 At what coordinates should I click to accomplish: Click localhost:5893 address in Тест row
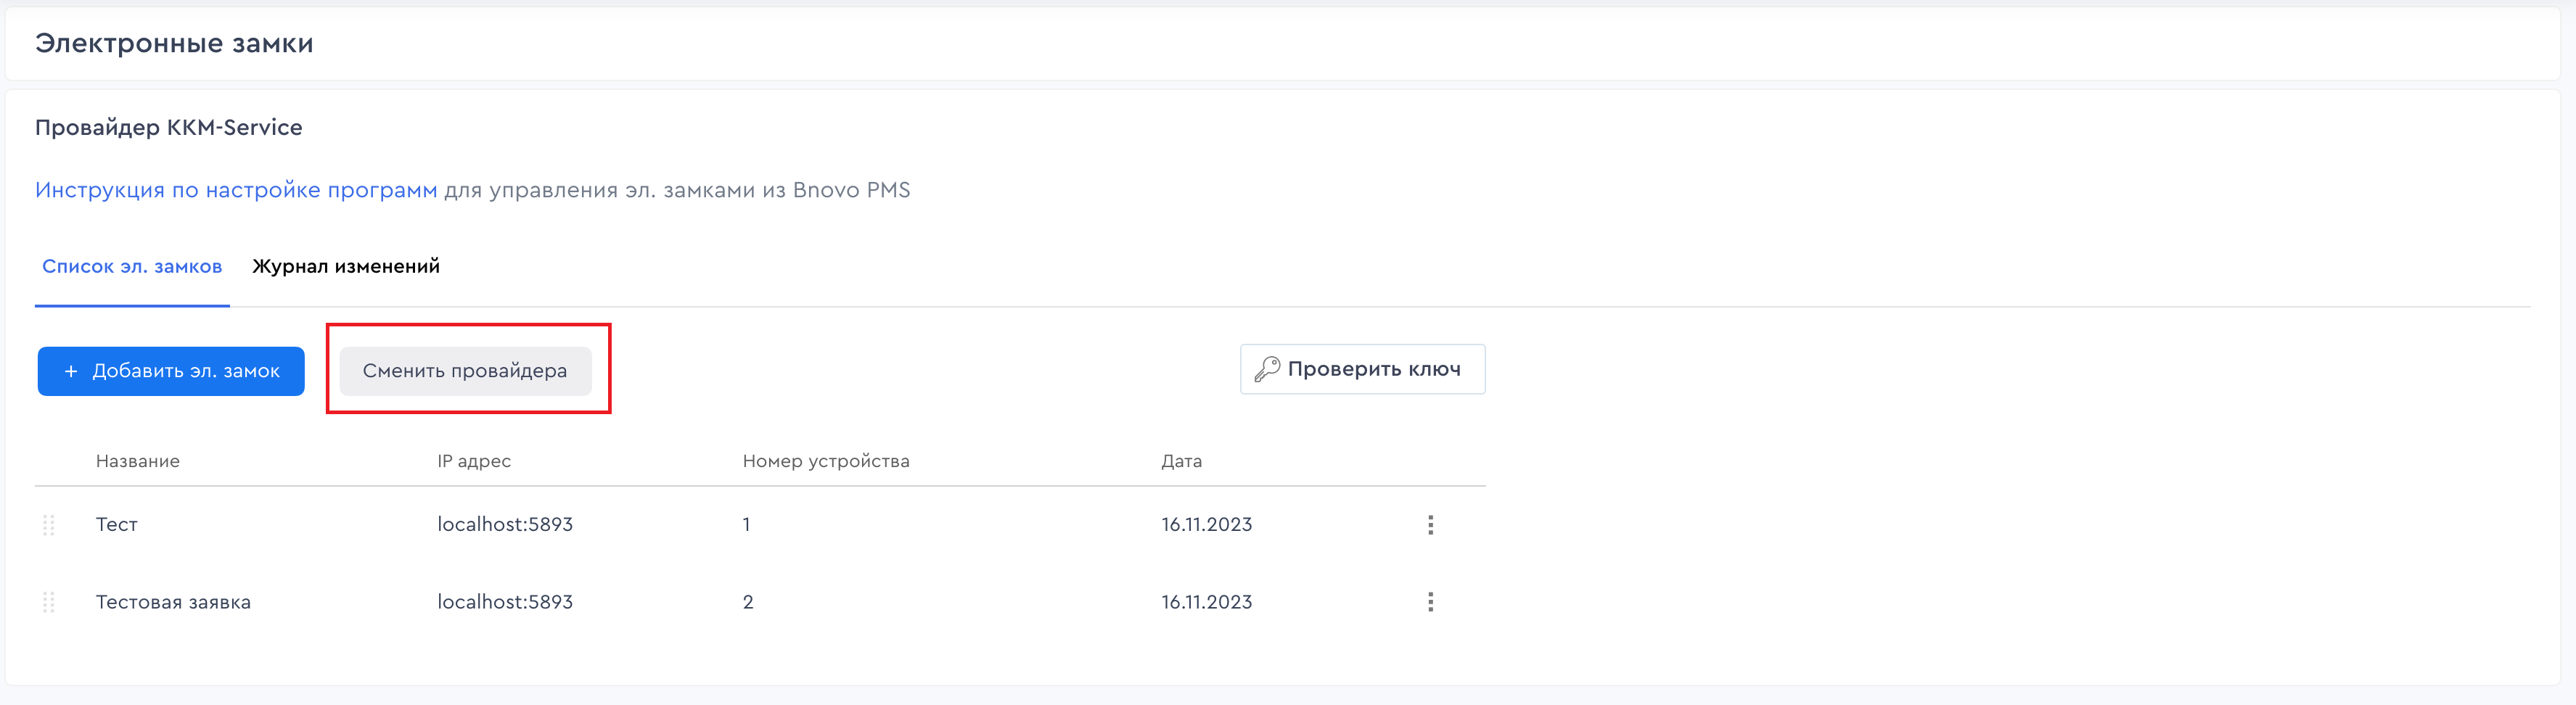coord(505,525)
